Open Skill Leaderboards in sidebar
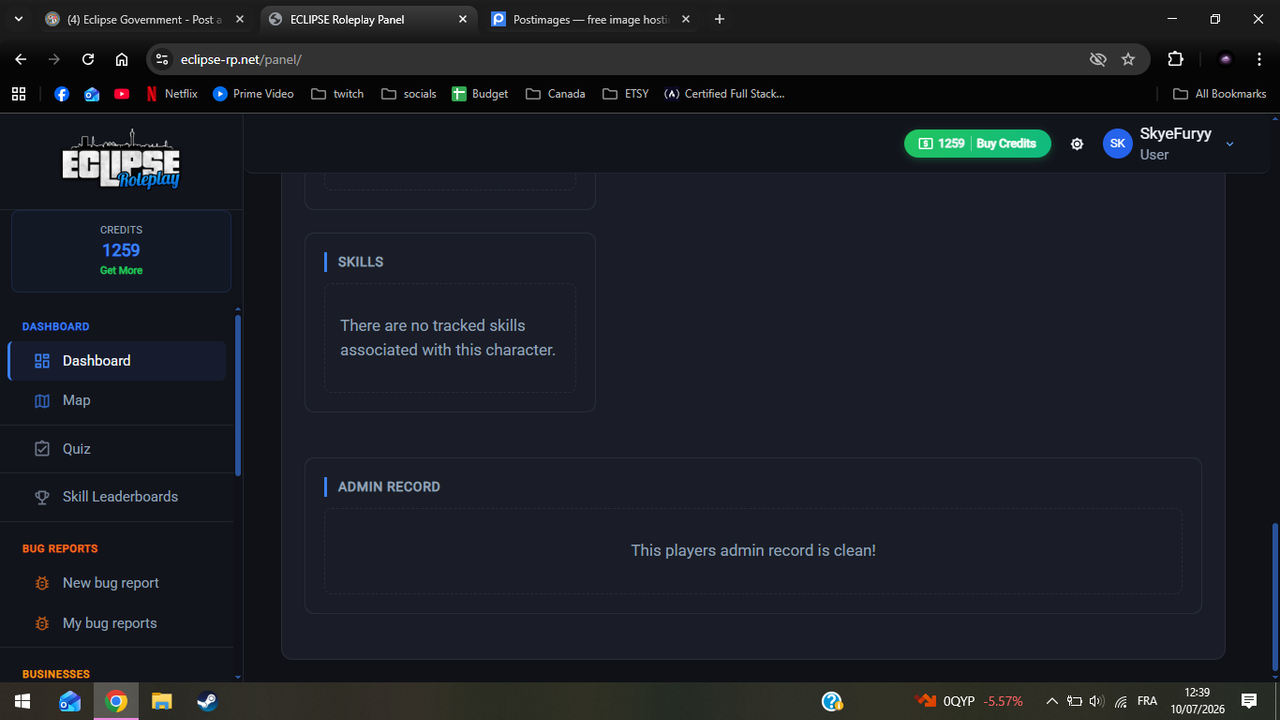Image resolution: width=1280 pixels, height=720 pixels. (x=117, y=497)
